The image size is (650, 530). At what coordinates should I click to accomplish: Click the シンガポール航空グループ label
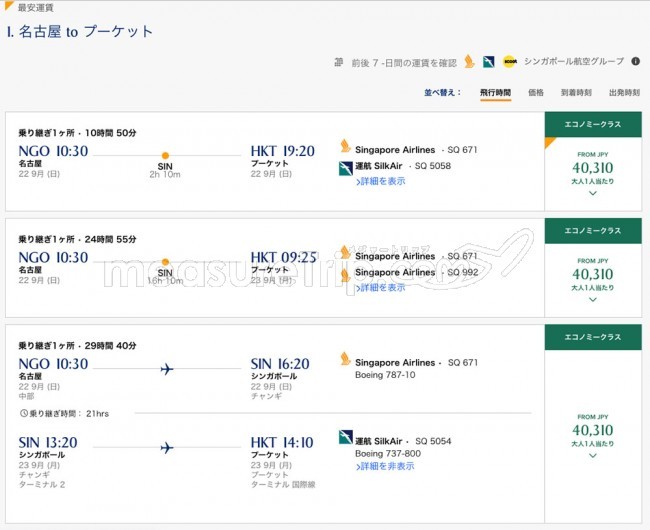click(574, 61)
